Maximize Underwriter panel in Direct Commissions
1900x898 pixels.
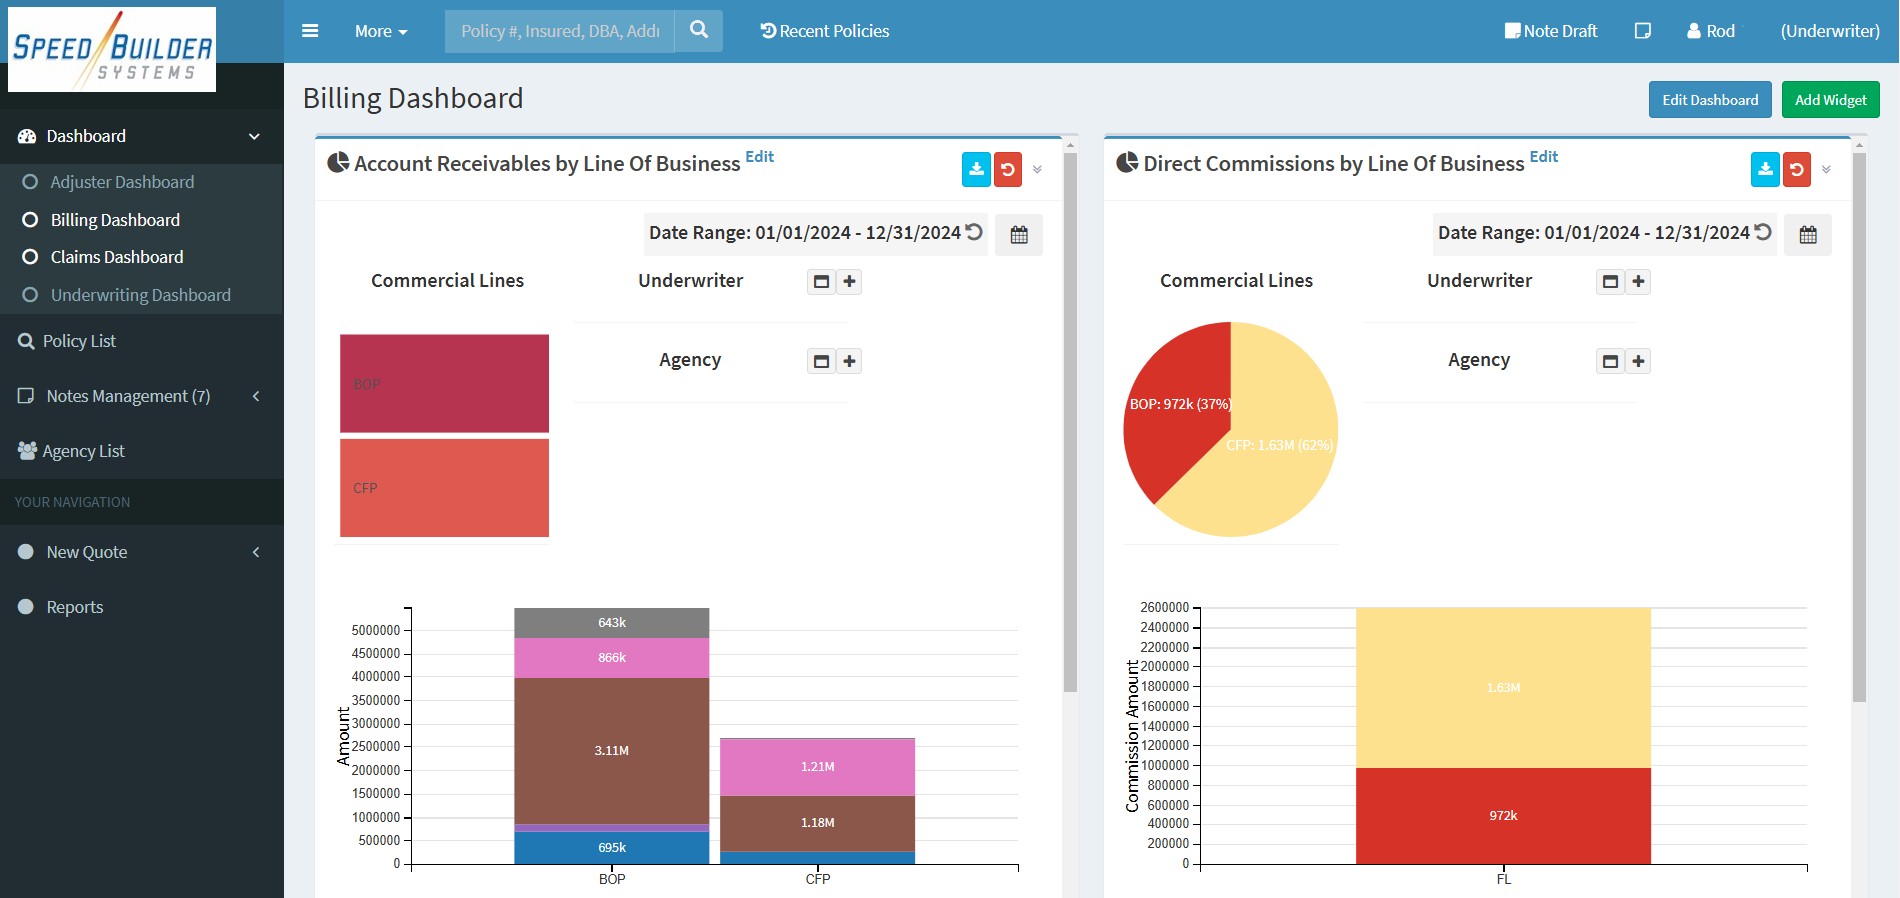tap(1610, 282)
